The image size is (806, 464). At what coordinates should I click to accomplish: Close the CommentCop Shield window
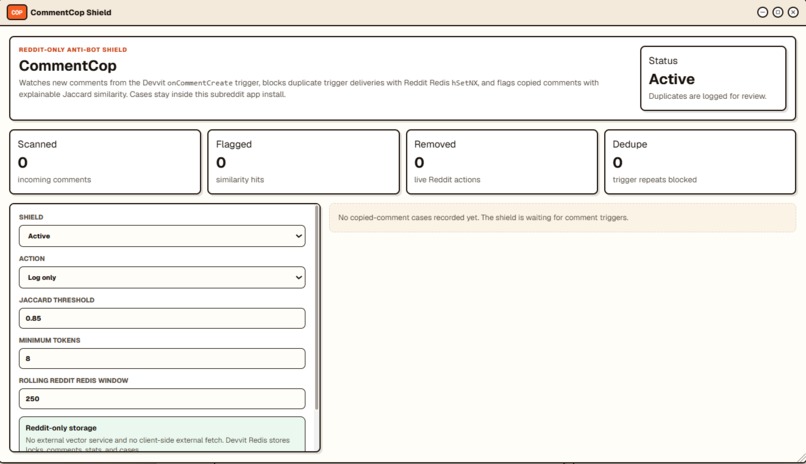click(793, 12)
